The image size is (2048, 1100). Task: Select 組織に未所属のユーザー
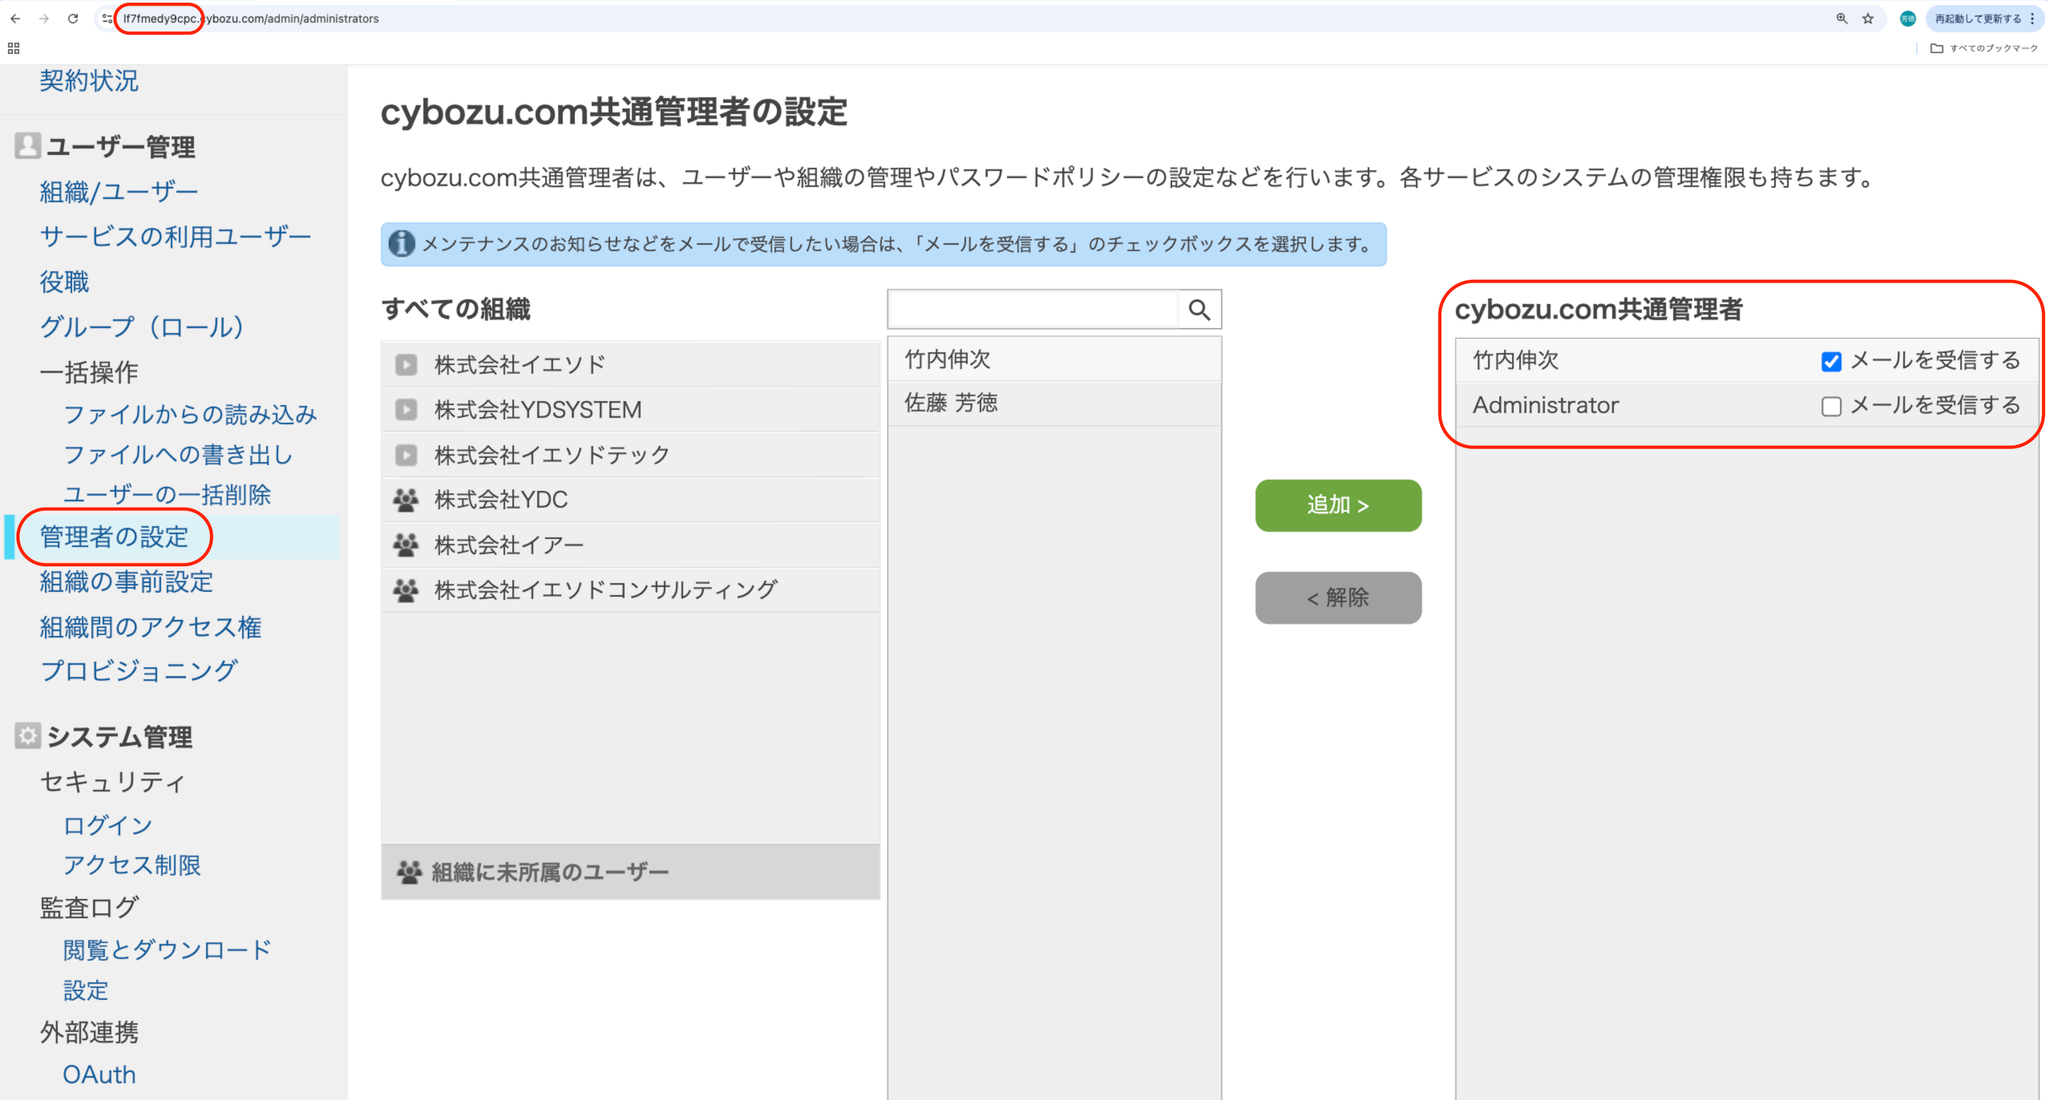(x=630, y=872)
